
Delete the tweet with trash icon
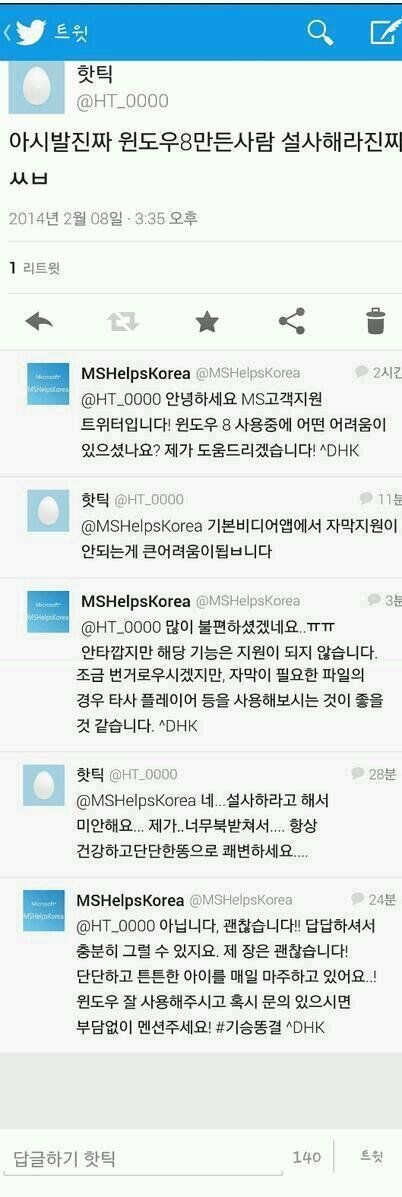click(x=375, y=321)
